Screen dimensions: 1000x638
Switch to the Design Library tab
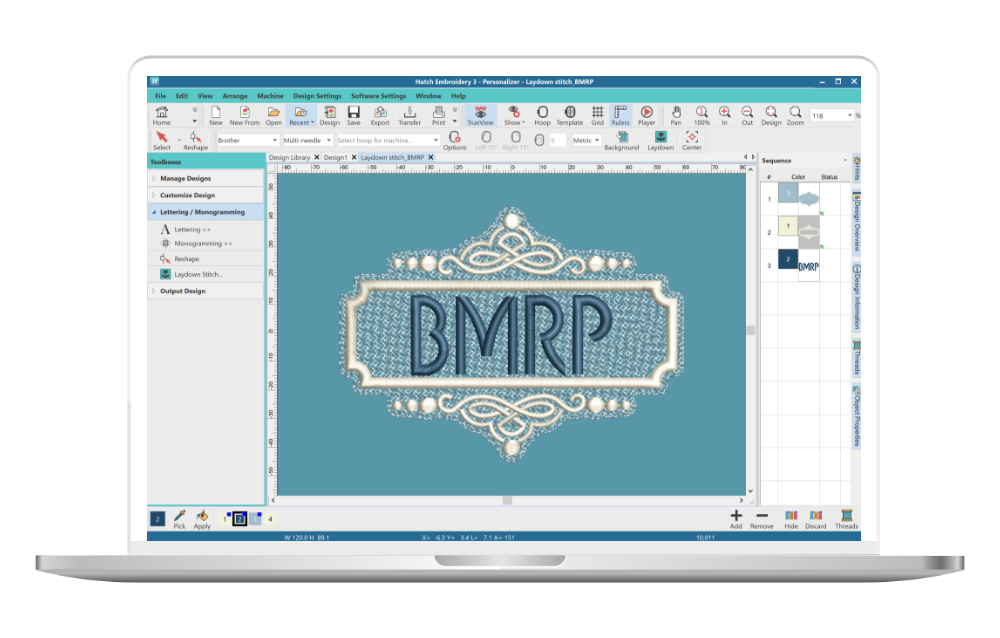(x=290, y=158)
